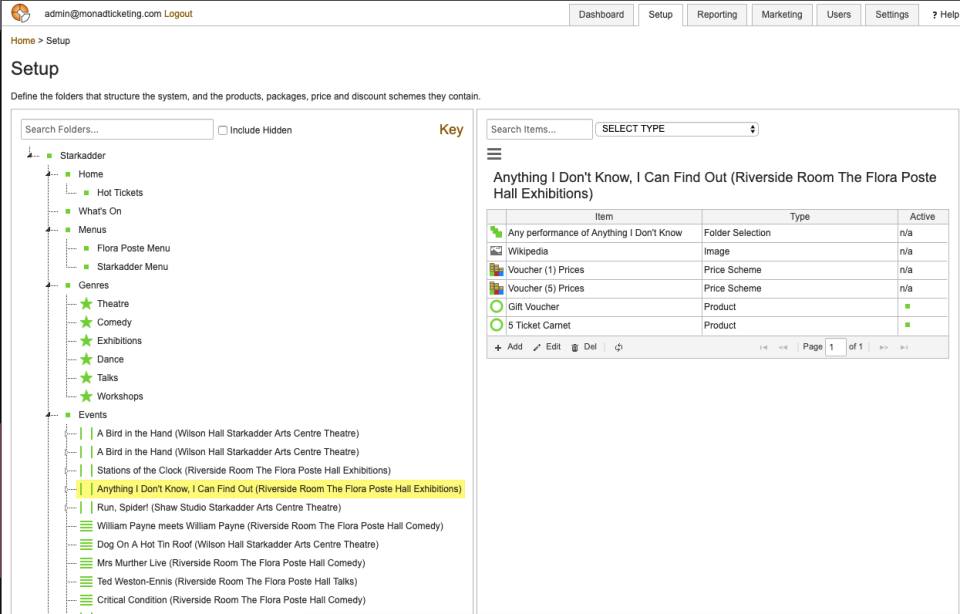Screen dimensions: 960x614
Task: Click the green star icon beside Theatre
Action: click(86, 304)
